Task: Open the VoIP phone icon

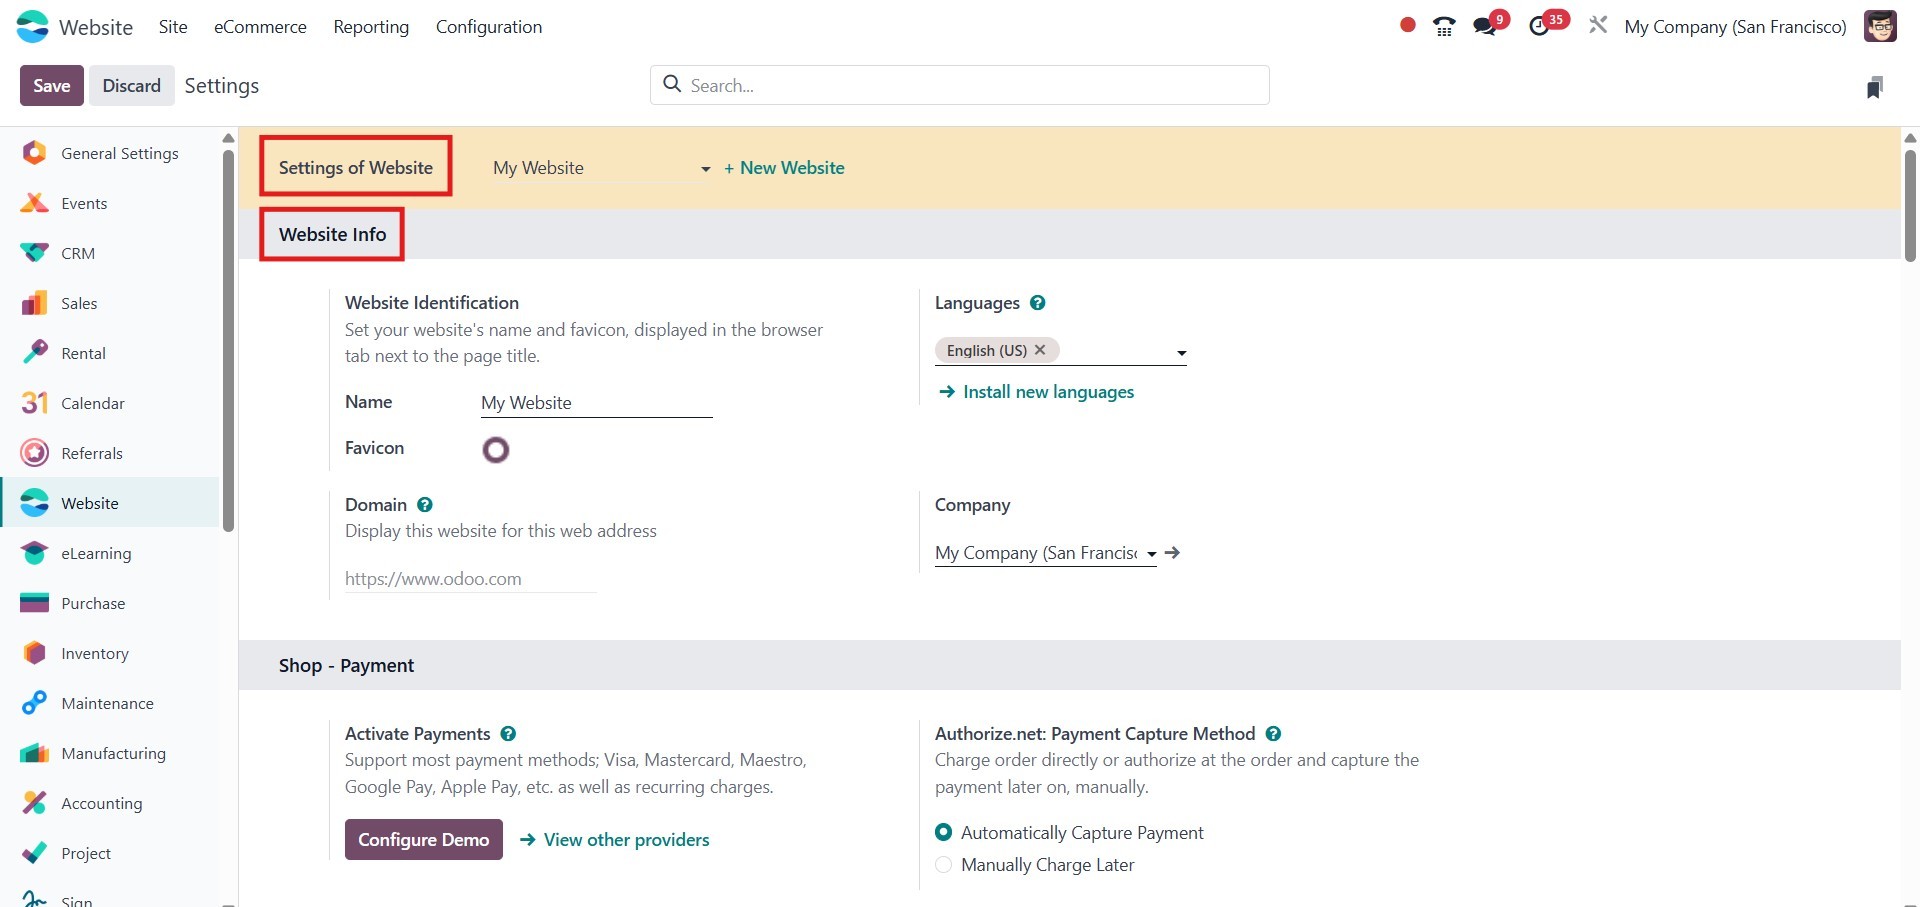Action: 1444,27
